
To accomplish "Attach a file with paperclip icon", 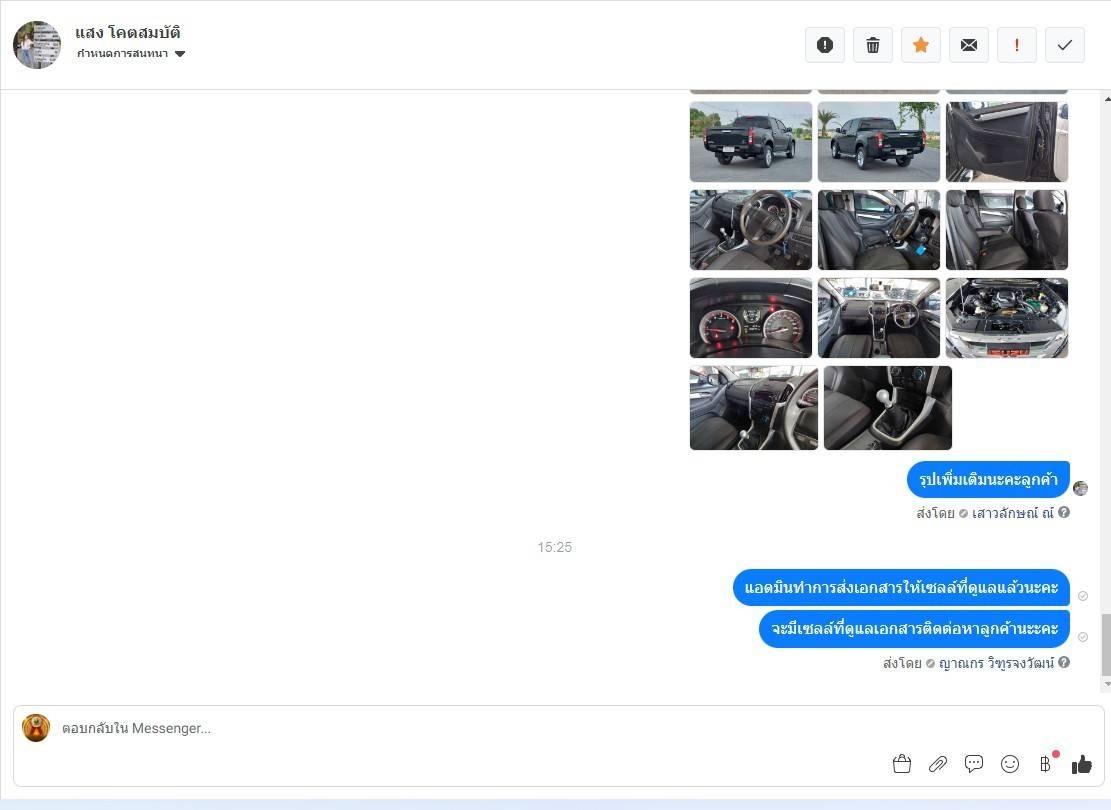I will pos(938,764).
